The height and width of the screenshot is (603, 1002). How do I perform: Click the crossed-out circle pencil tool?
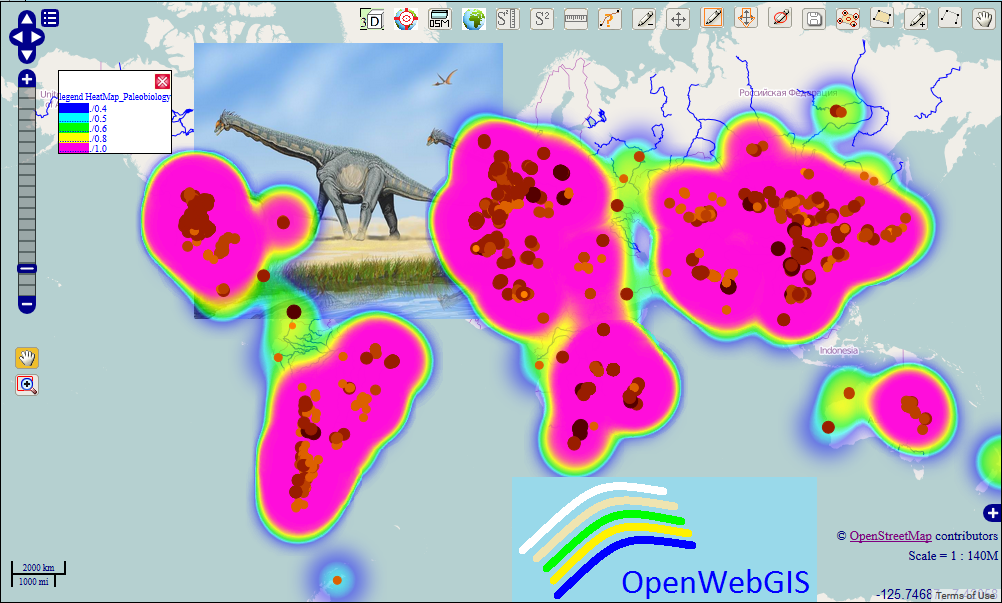click(780, 18)
